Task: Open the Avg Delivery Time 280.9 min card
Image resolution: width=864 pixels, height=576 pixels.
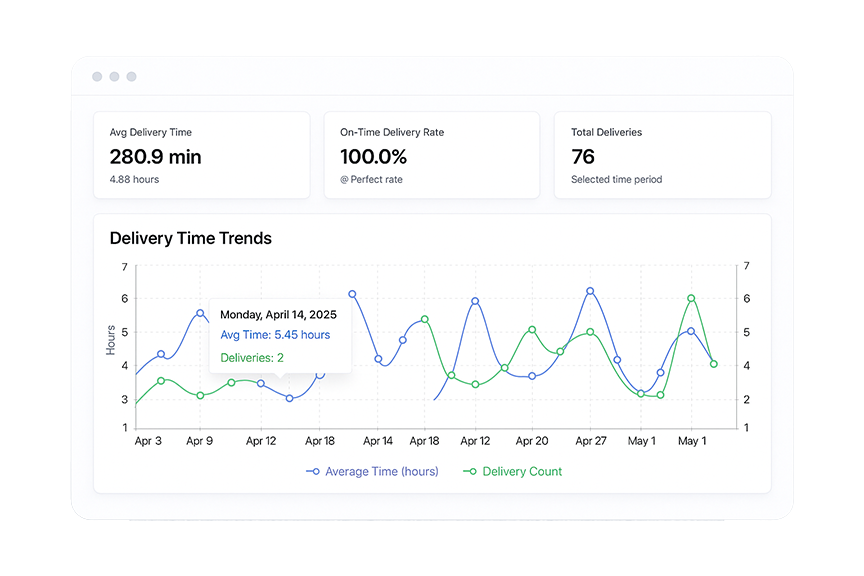Action: tap(201, 155)
